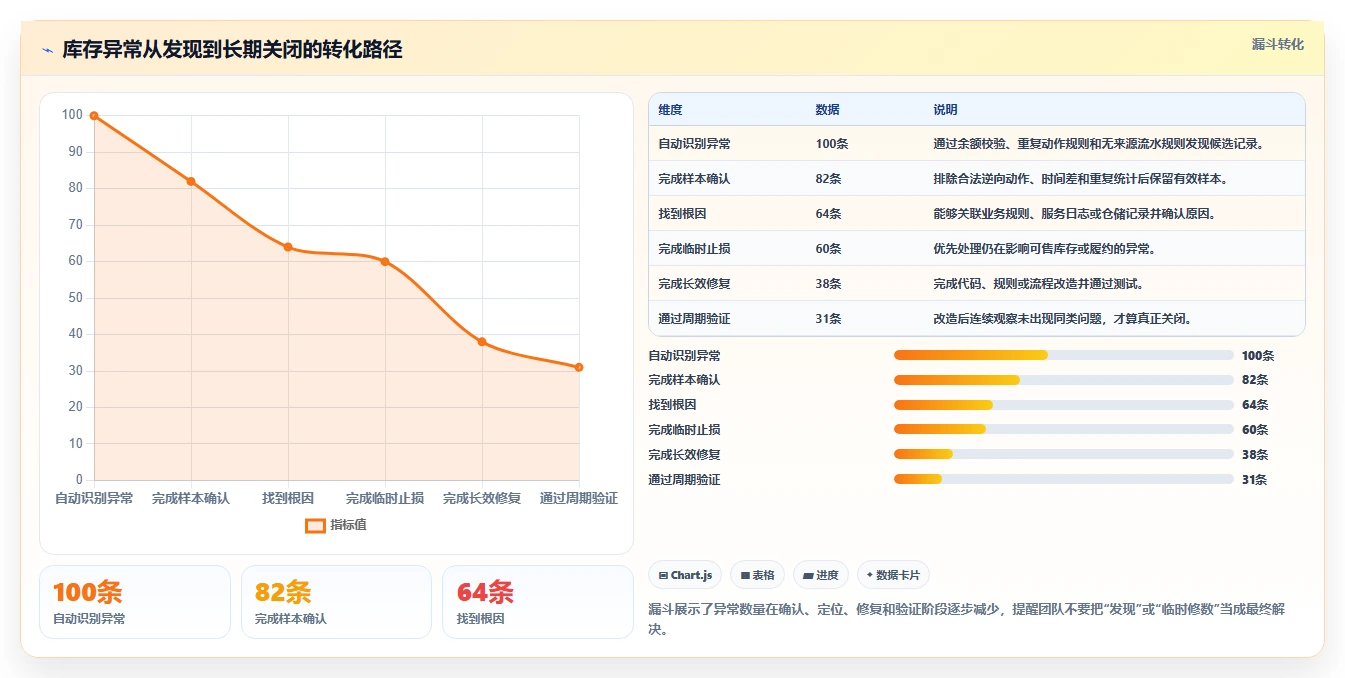Click the chart point at 完成临时止损
This screenshot has height=678, width=1345.
point(385,262)
